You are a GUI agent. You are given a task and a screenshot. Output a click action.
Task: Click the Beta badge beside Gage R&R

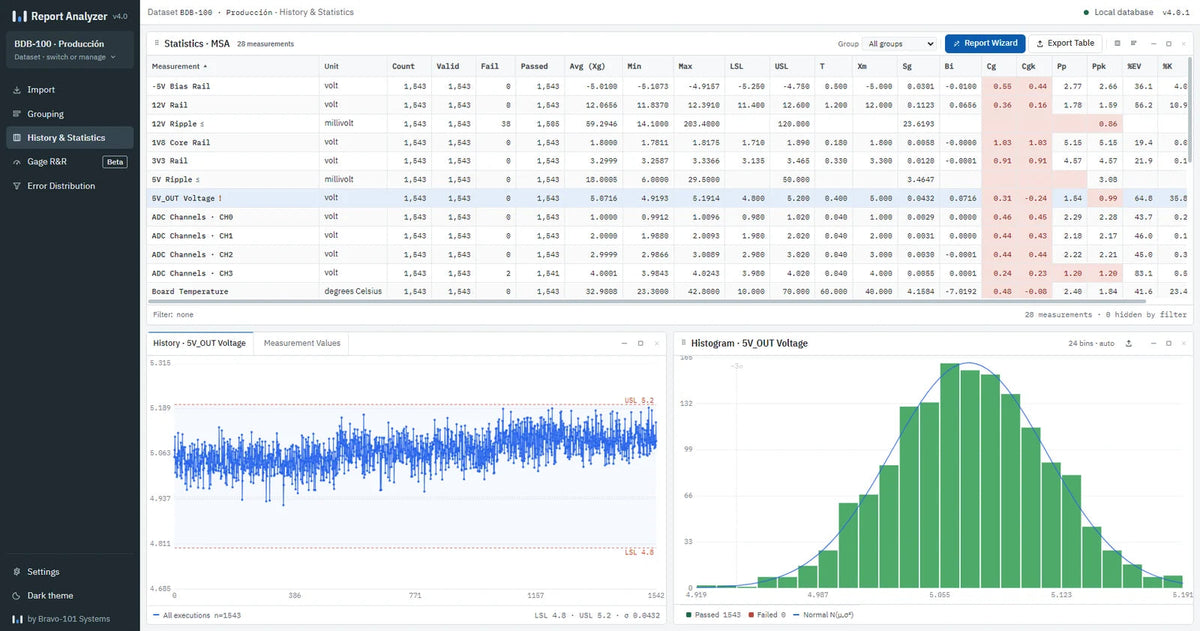(115, 162)
